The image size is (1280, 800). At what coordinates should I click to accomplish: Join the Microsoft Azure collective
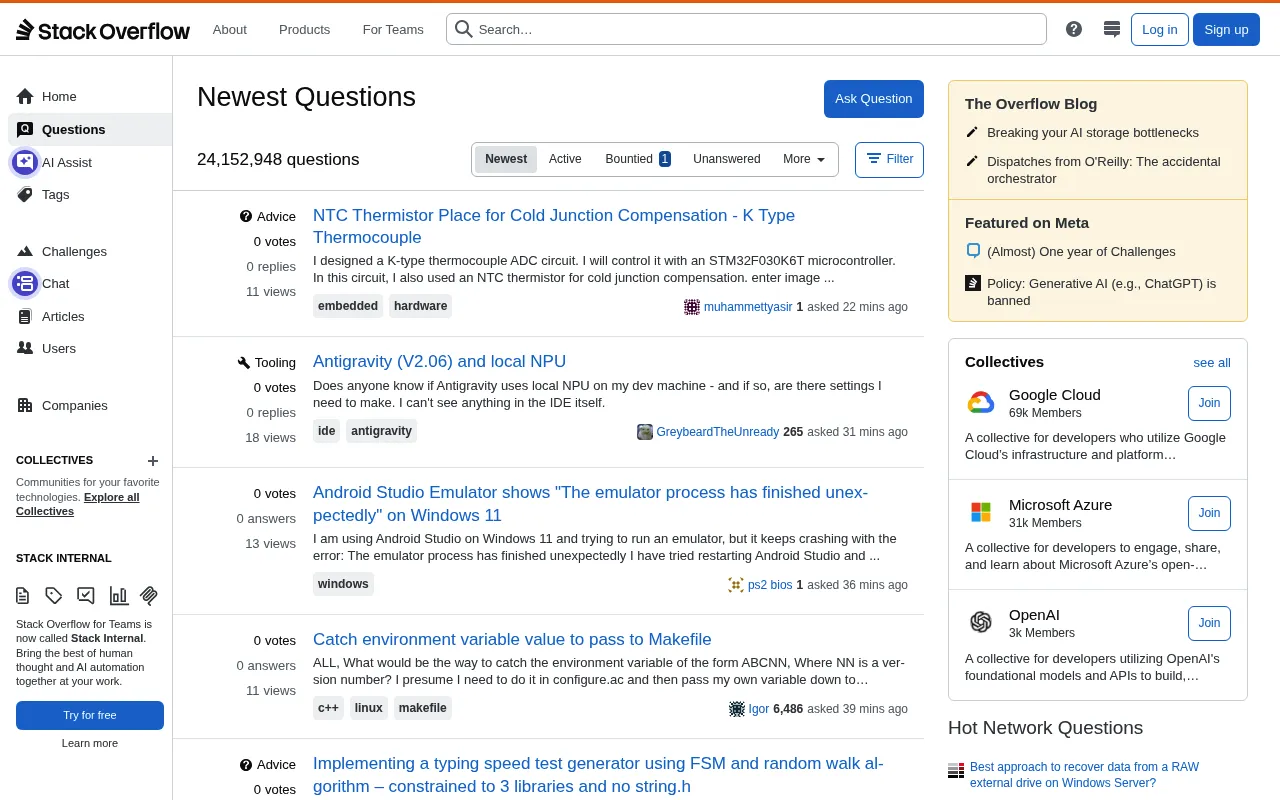[1209, 513]
